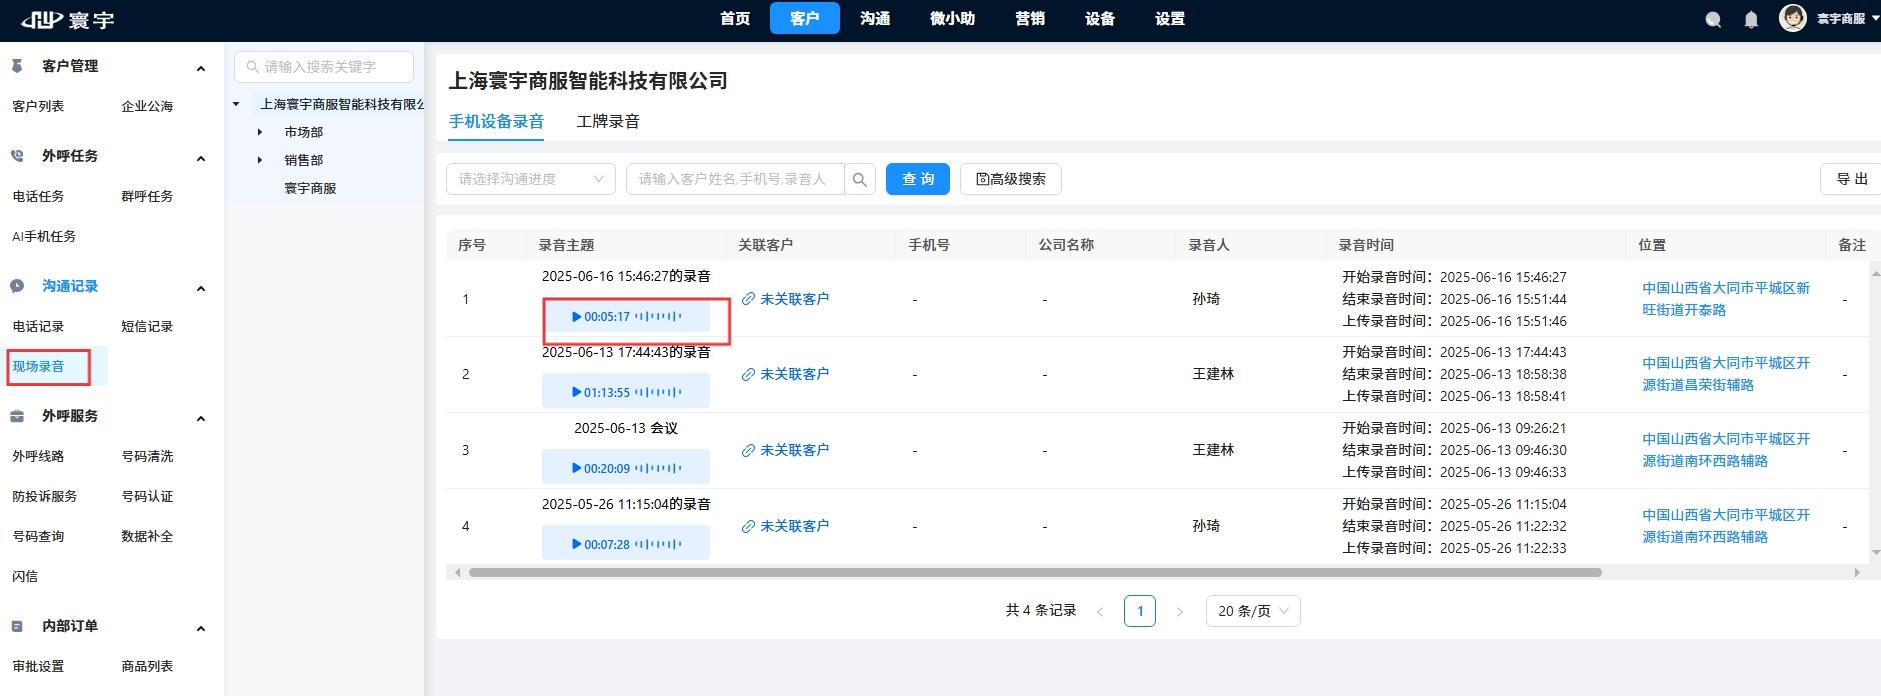This screenshot has width=1881, height=696.
Task: Open 电话记录 in sidebar
Action: coord(38,326)
